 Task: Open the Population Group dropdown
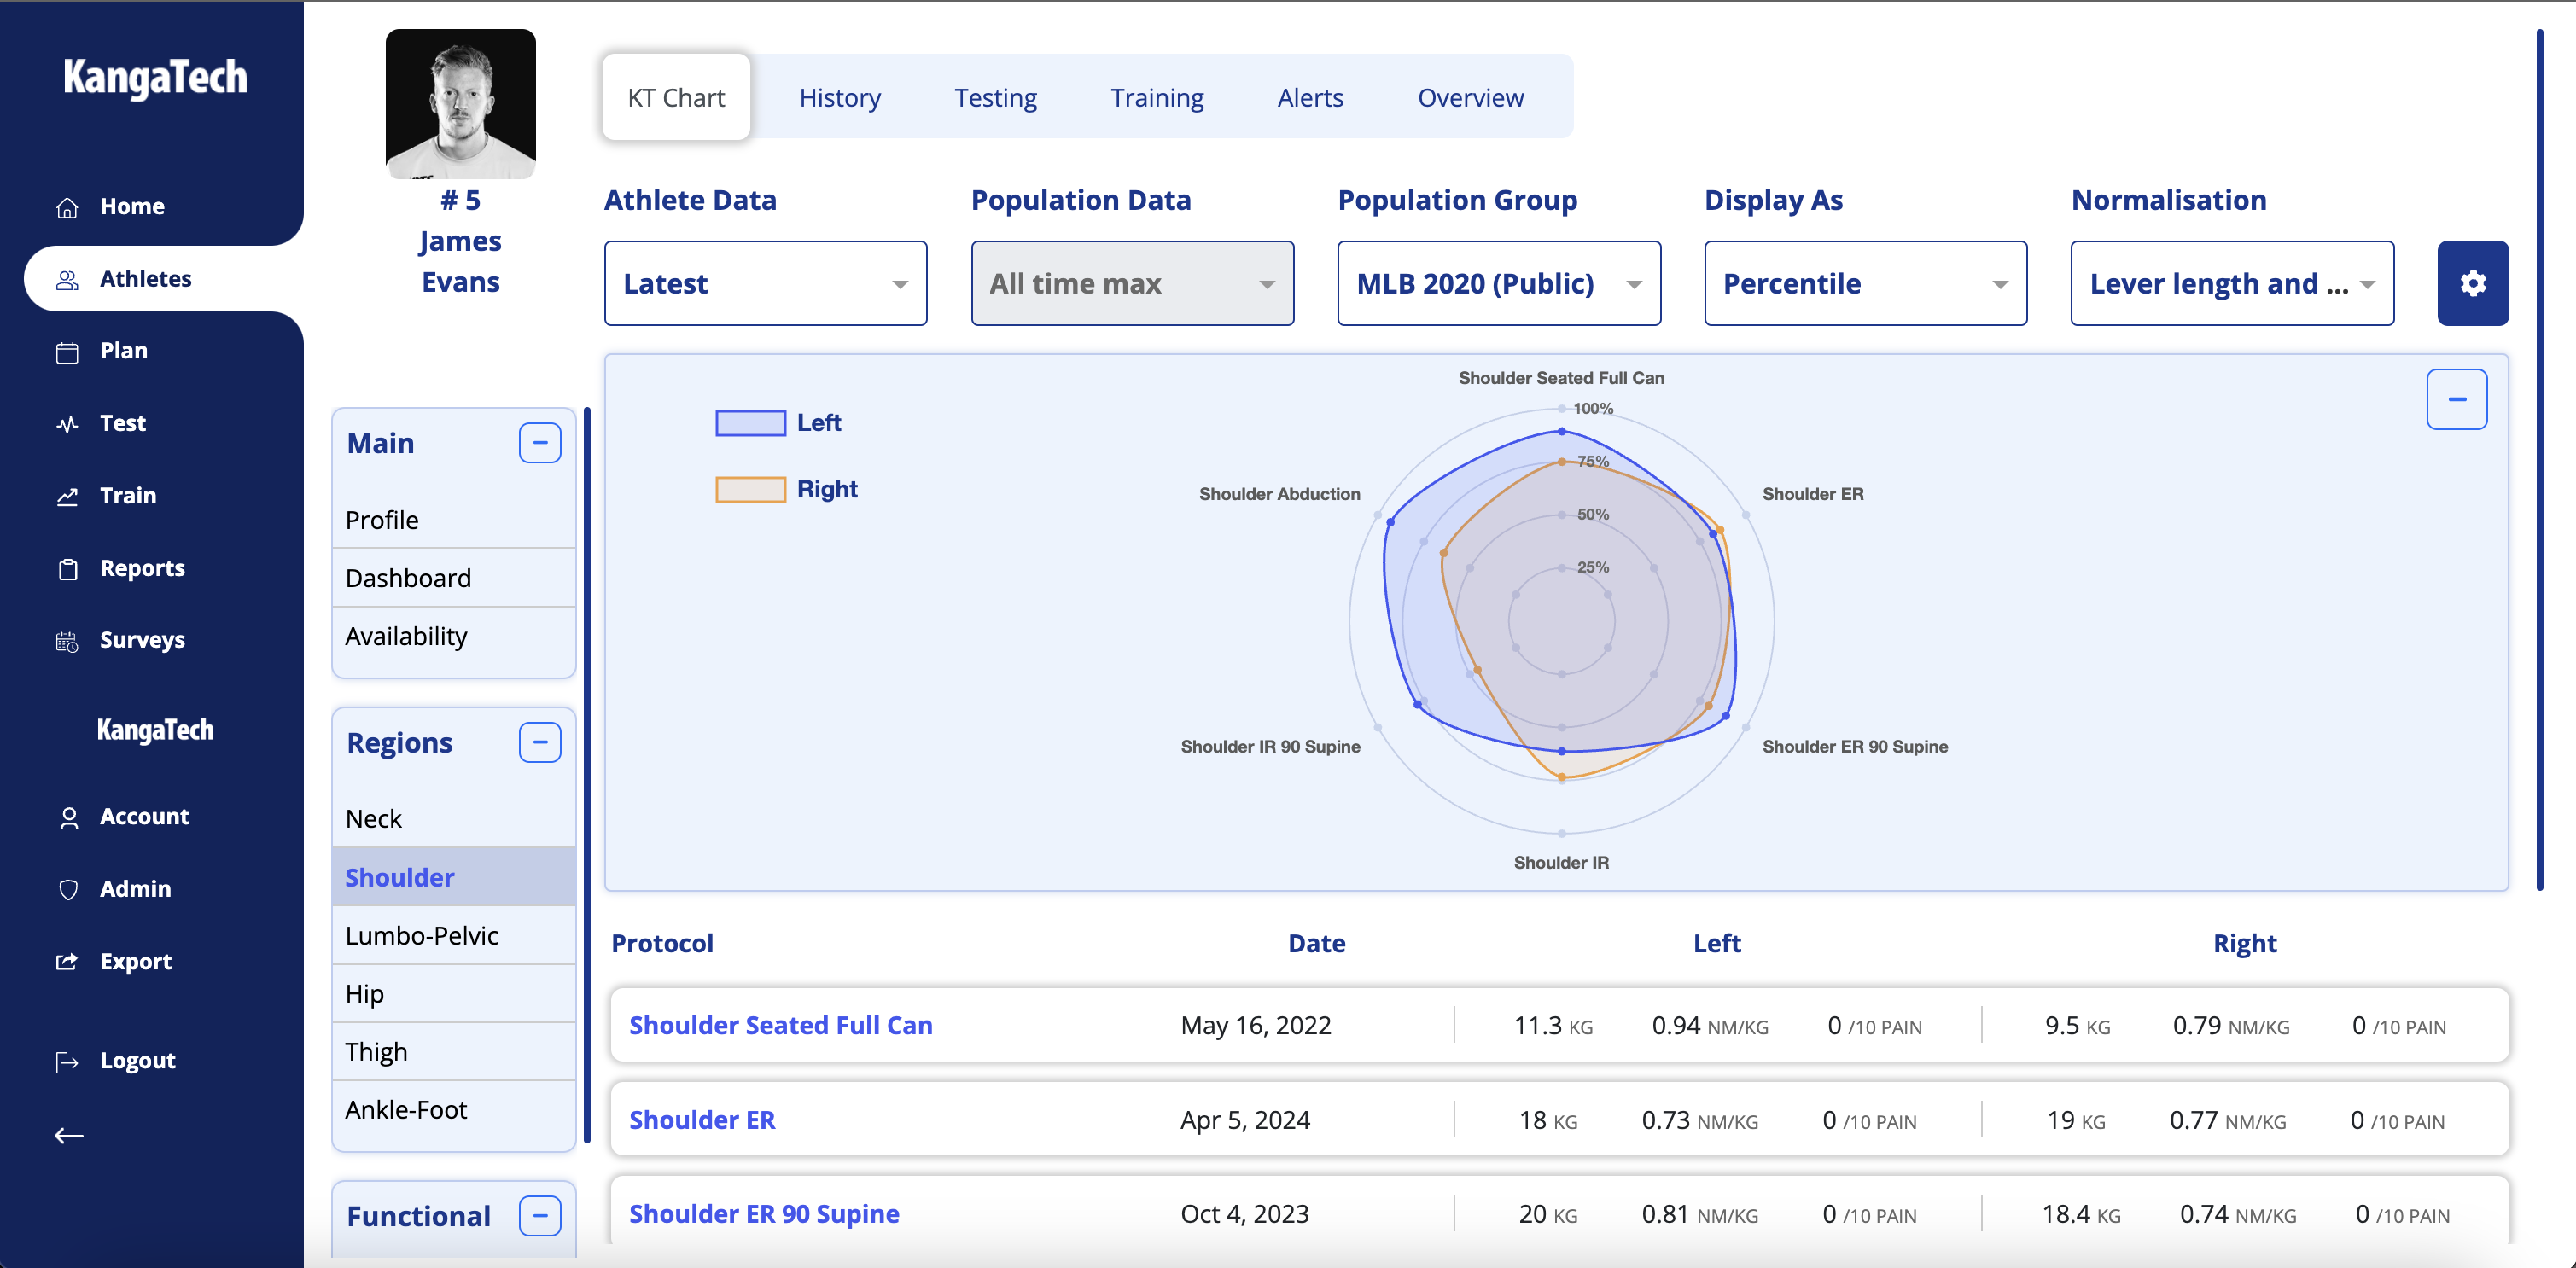tap(1498, 283)
